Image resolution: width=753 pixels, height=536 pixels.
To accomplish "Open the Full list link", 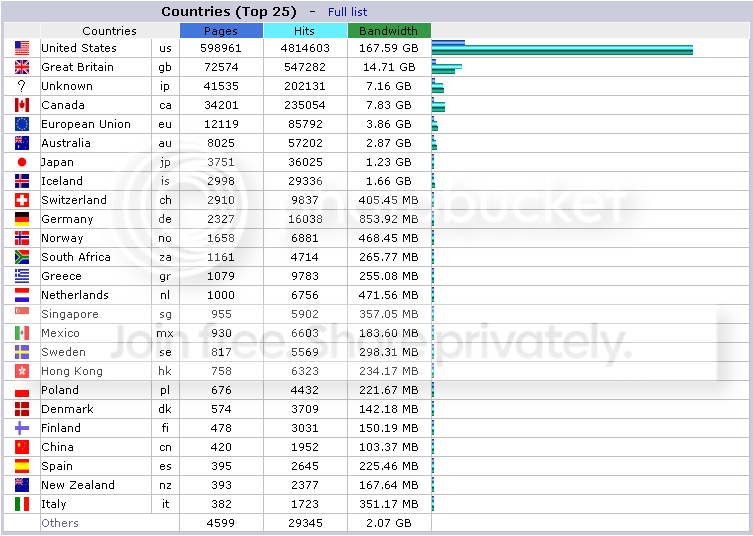I will click(x=347, y=12).
